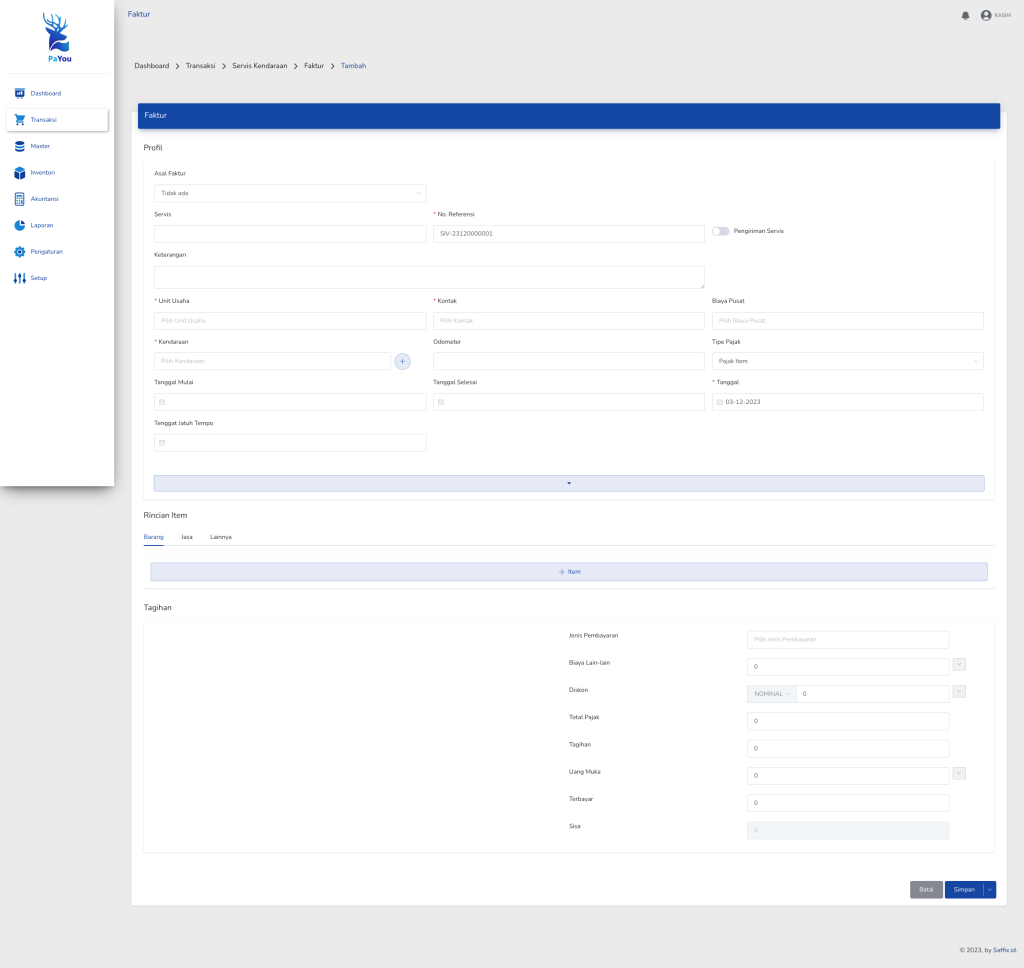1024x968 pixels.
Task: Click the Simpan button
Action: pos(964,890)
